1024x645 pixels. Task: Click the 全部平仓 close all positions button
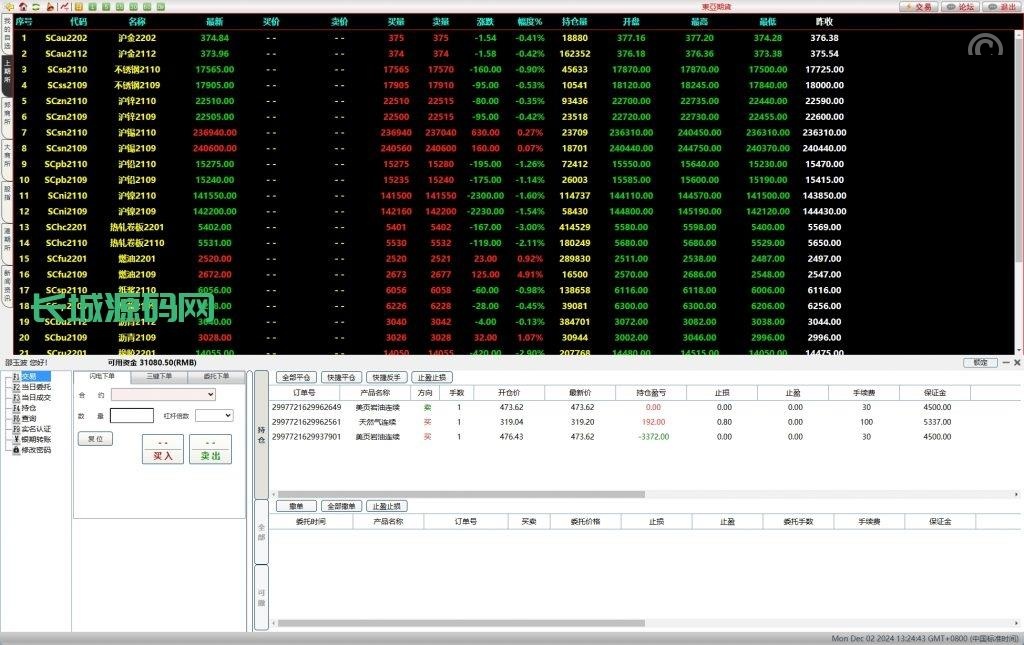point(296,378)
